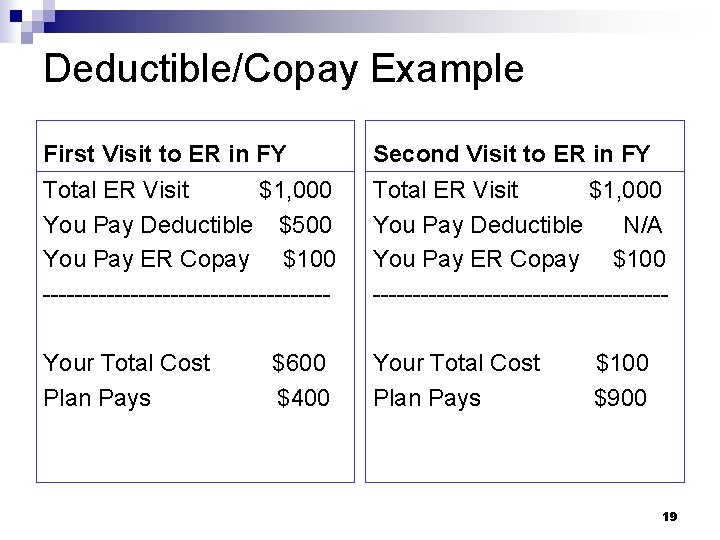Select the second visit $100 ER copay amount
This screenshot has height=540, width=720.
[639, 259]
